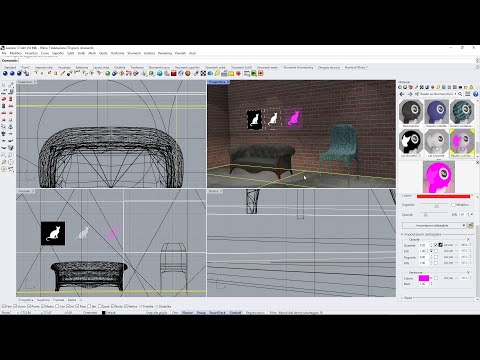
Task: Open the Destra viewport title dropdown
Action: (x=221, y=191)
